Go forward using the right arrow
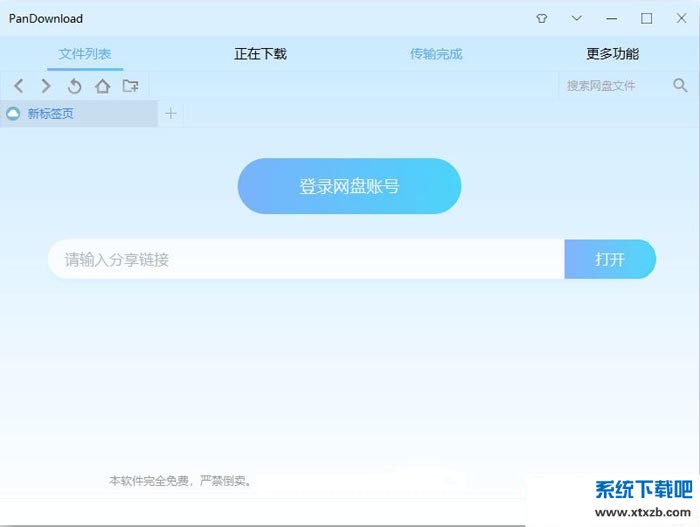 click(x=46, y=86)
